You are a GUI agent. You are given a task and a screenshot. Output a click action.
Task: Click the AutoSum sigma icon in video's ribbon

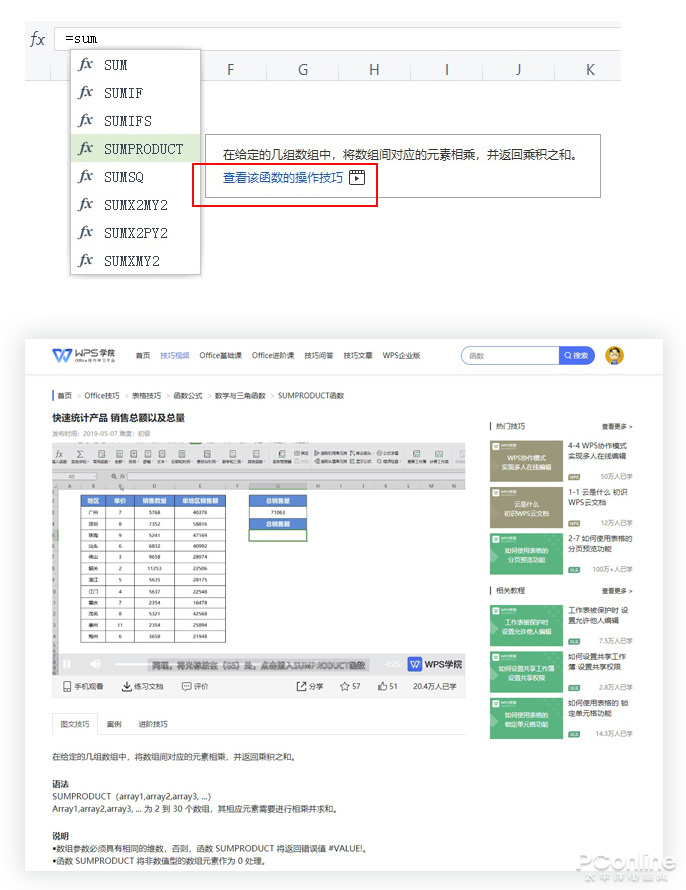pyautogui.click(x=80, y=454)
